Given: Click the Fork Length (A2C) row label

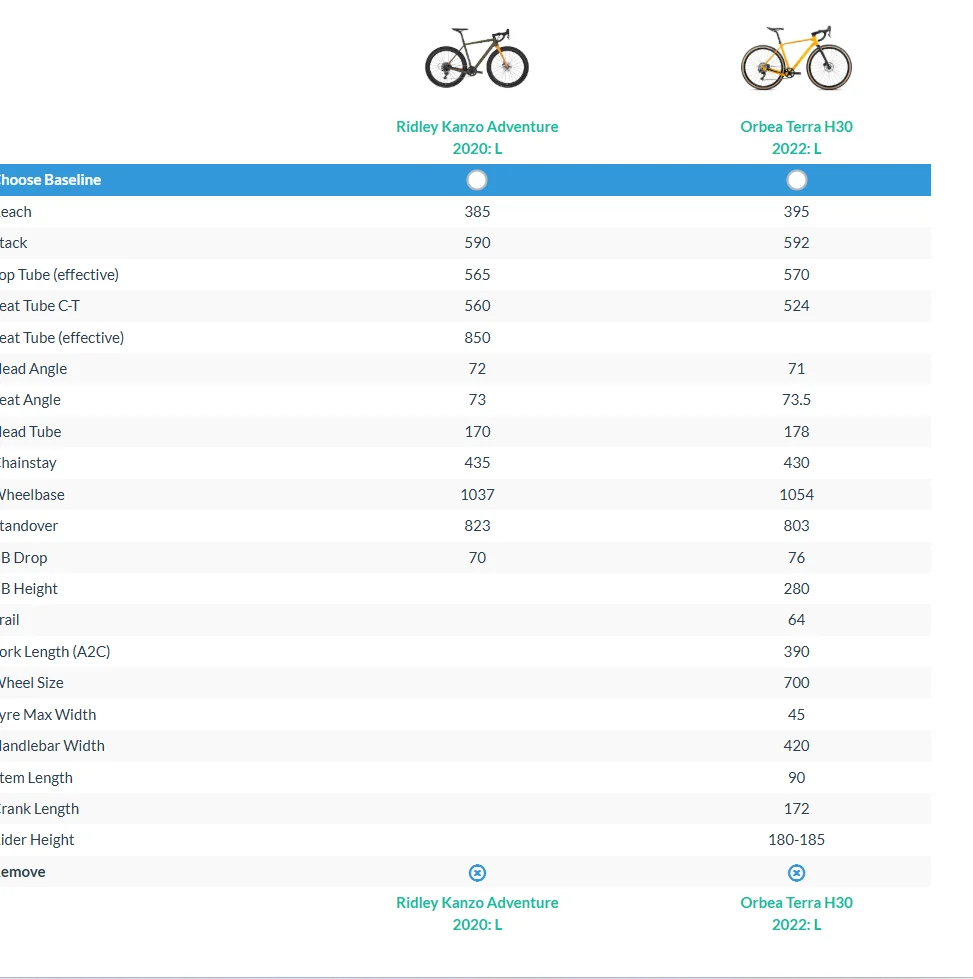Looking at the screenshot, I should click(x=55, y=652).
